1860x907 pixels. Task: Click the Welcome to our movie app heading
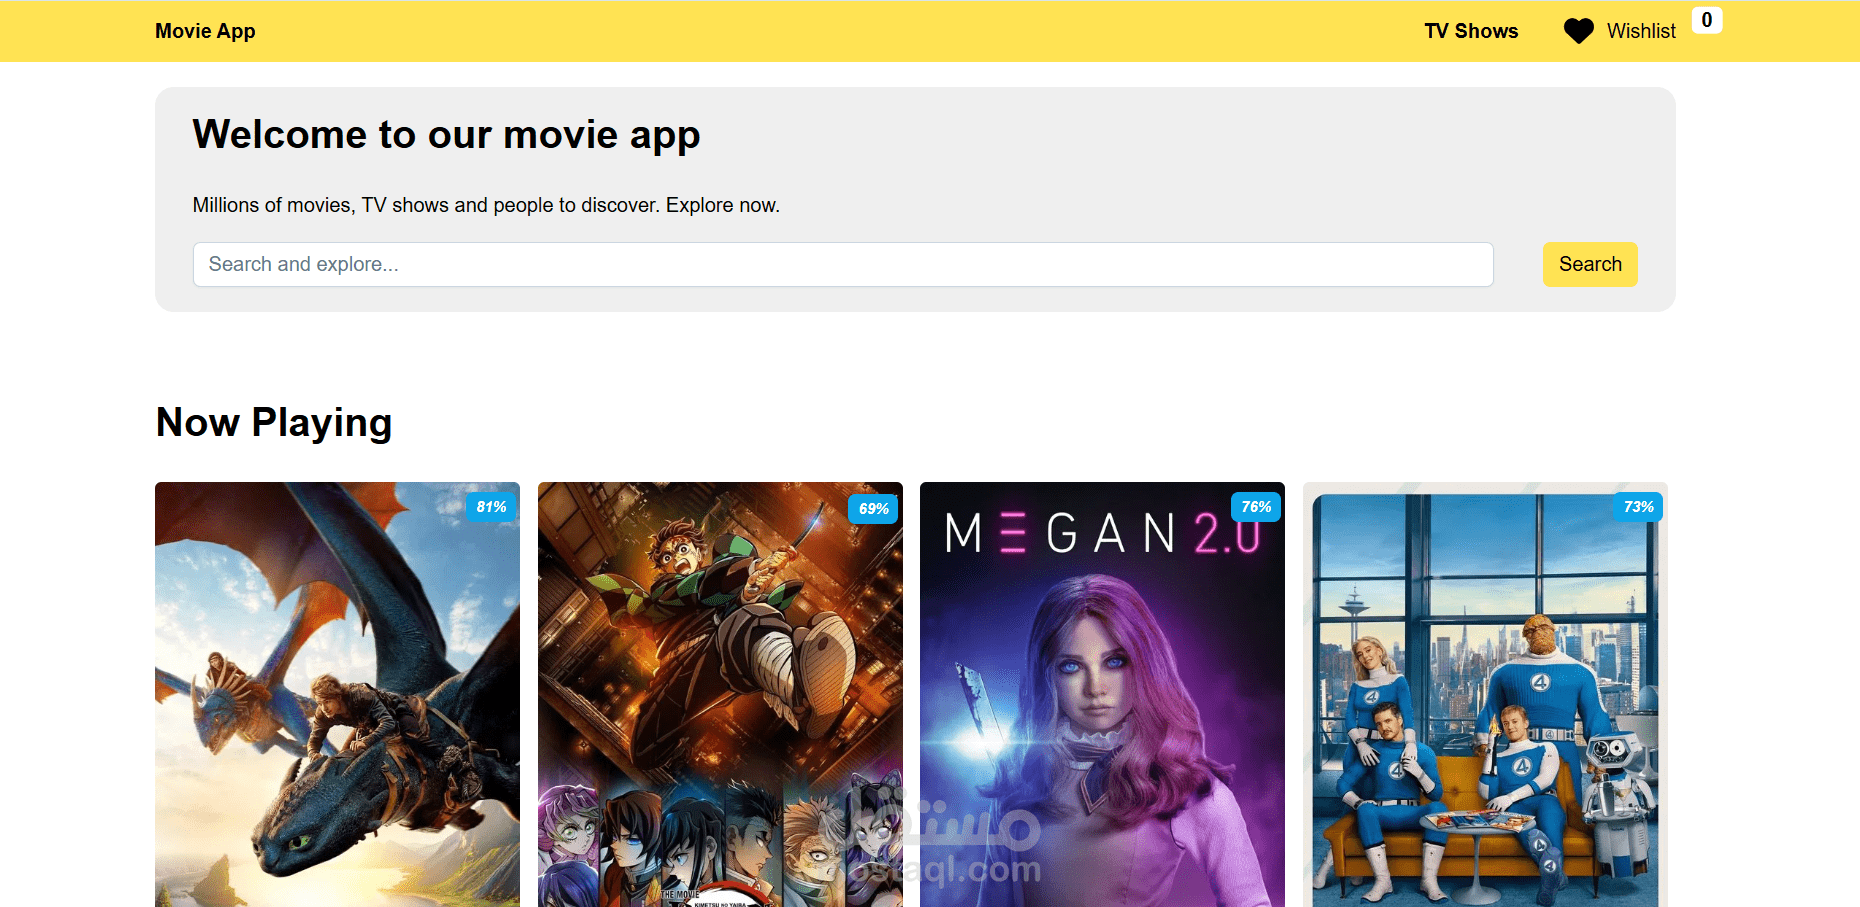coord(446,135)
